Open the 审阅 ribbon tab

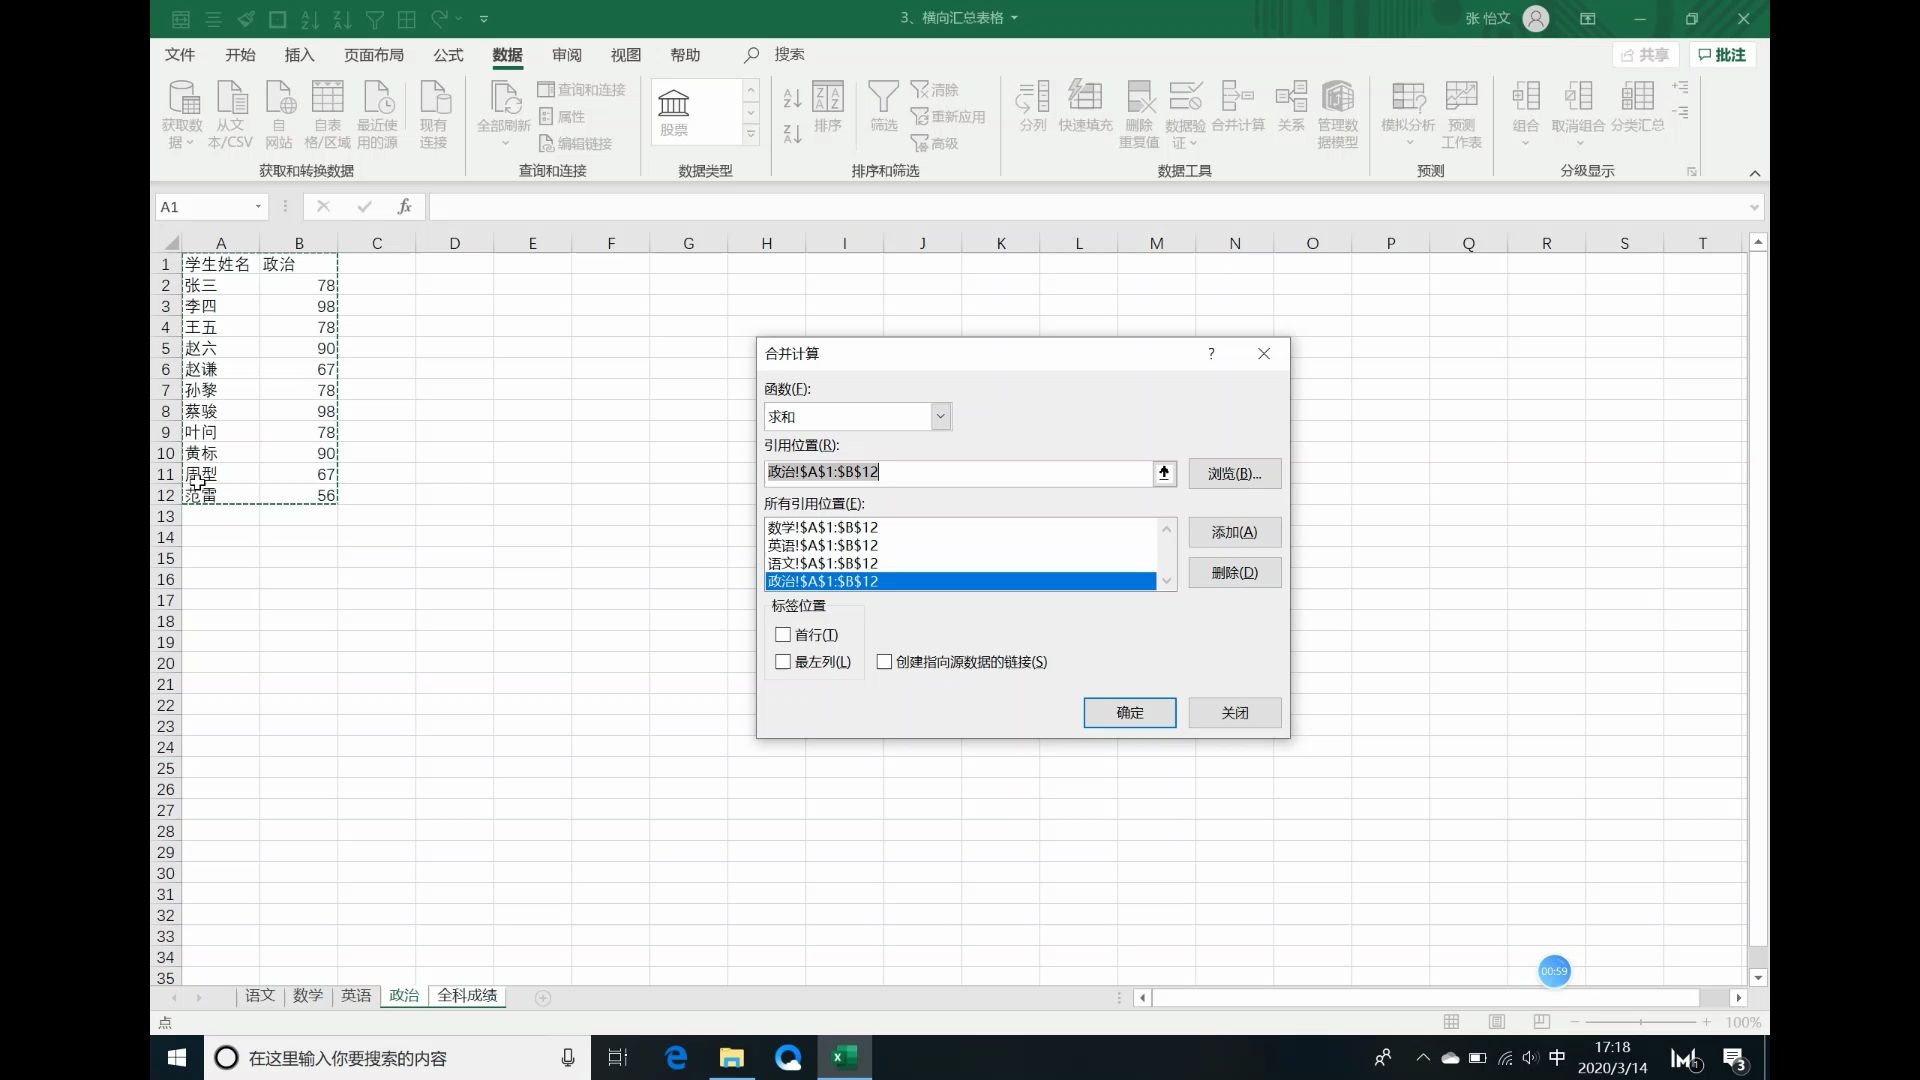point(566,55)
